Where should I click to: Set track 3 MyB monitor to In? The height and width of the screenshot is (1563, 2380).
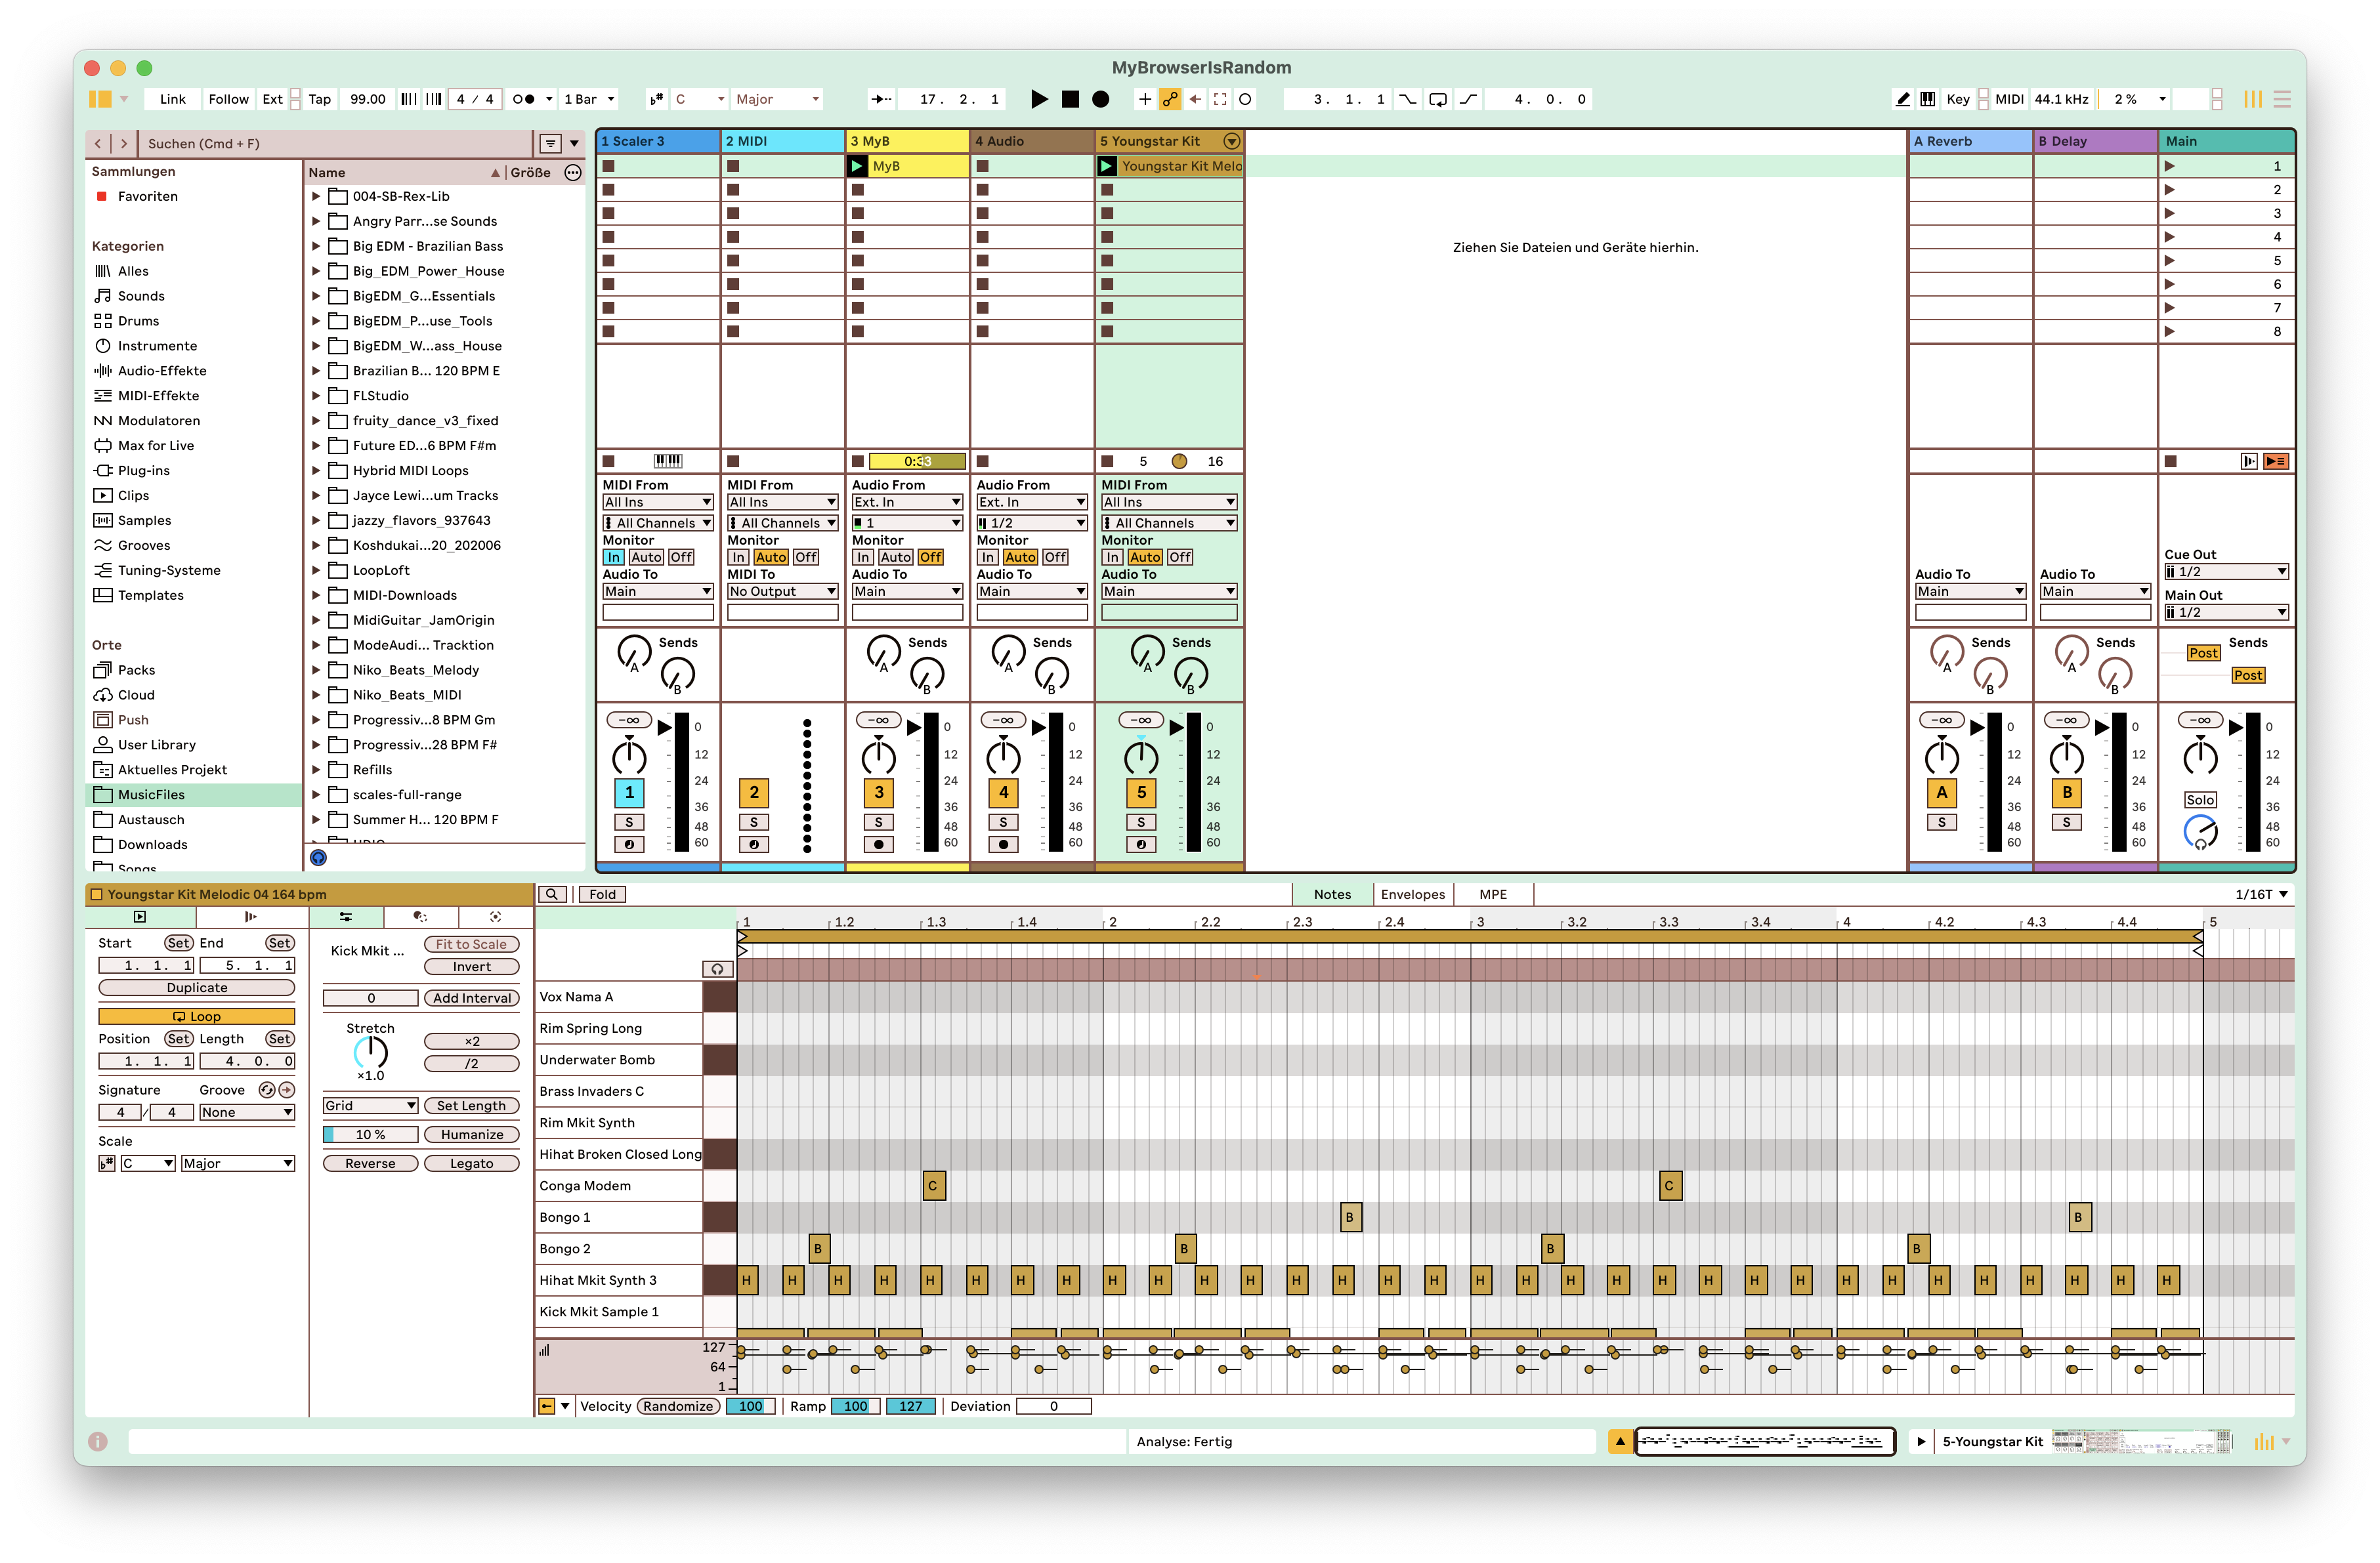pyautogui.click(x=863, y=557)
